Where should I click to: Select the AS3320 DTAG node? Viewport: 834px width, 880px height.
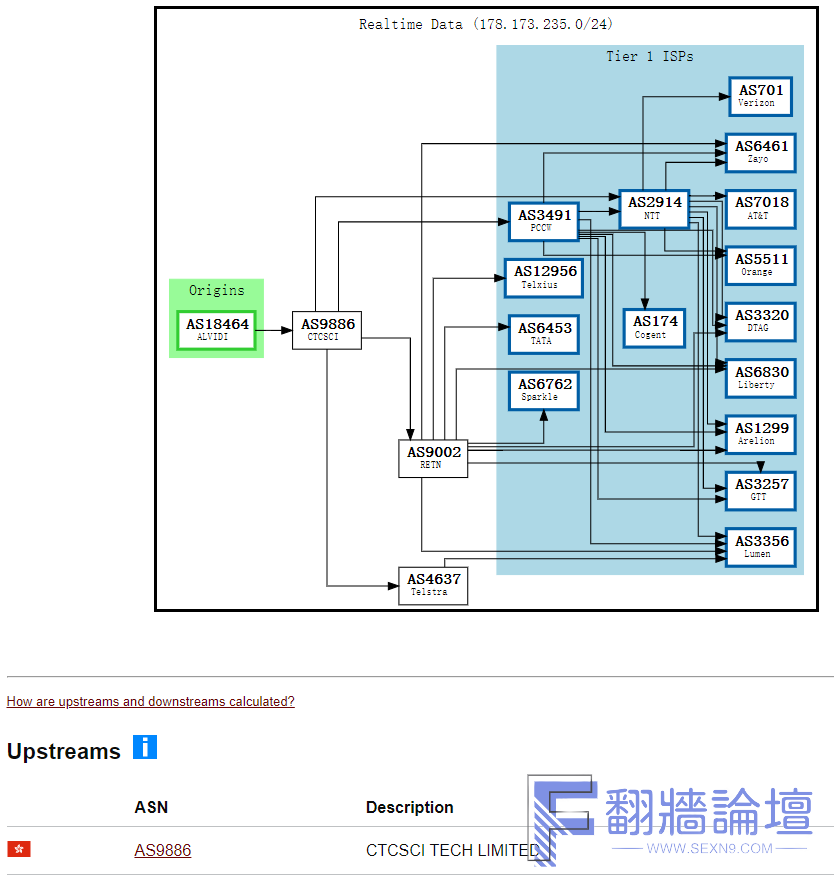point(760,322)
